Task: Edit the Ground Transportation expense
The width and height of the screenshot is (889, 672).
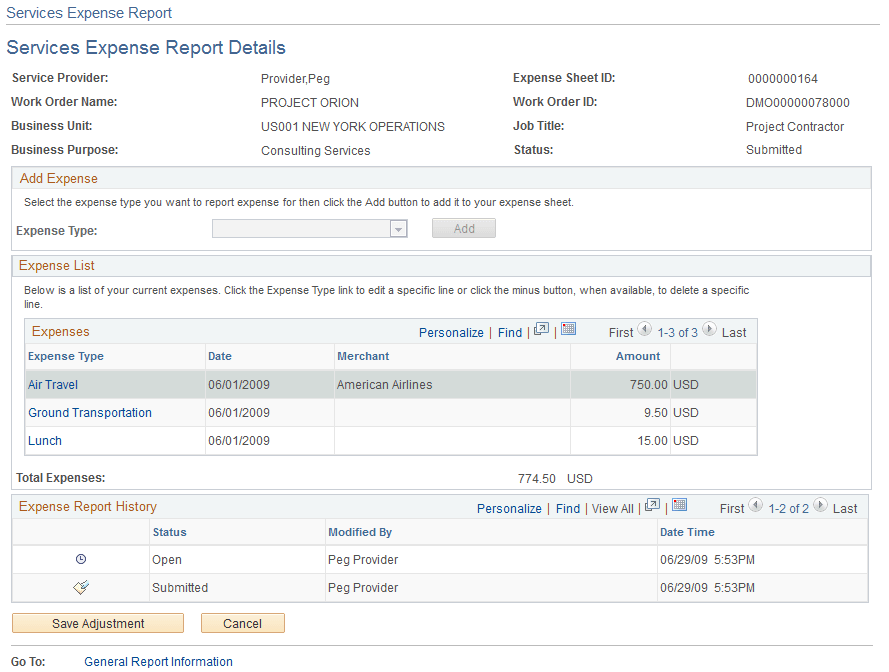Action: pos(89,412)
